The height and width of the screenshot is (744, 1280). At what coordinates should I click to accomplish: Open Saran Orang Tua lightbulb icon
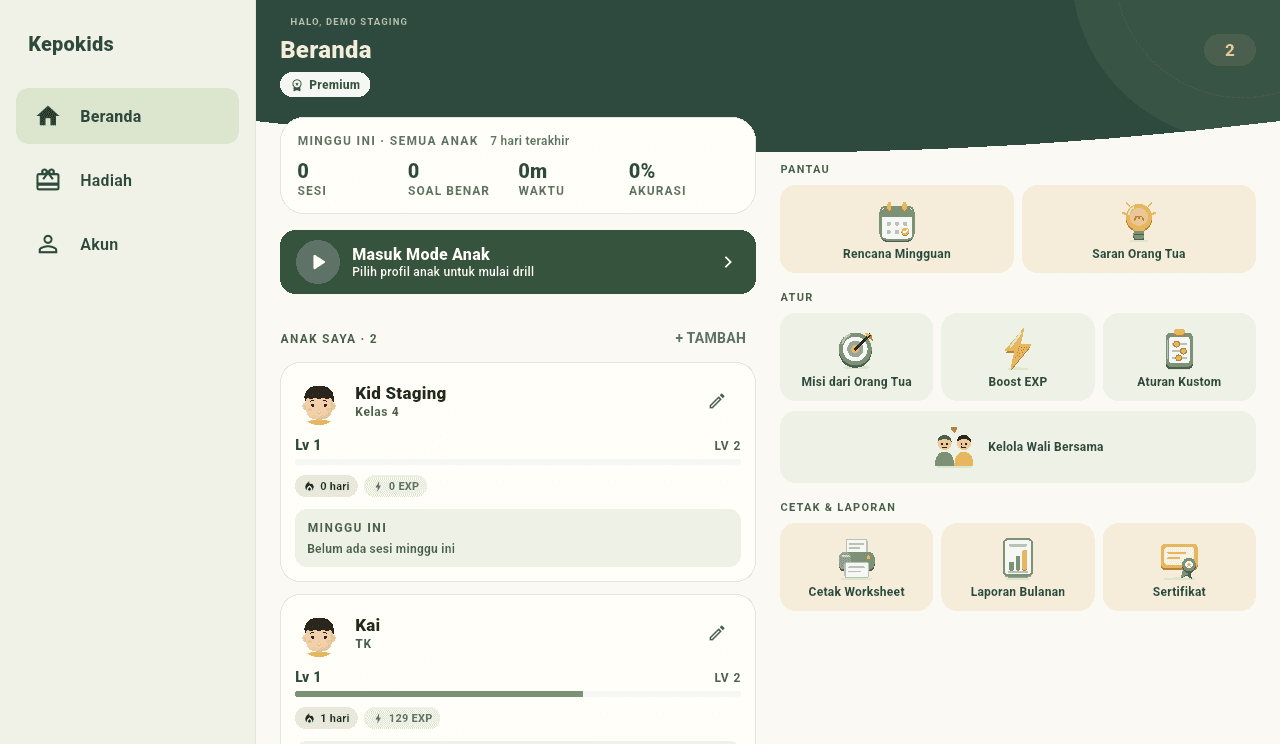[x=1139, y=222]
